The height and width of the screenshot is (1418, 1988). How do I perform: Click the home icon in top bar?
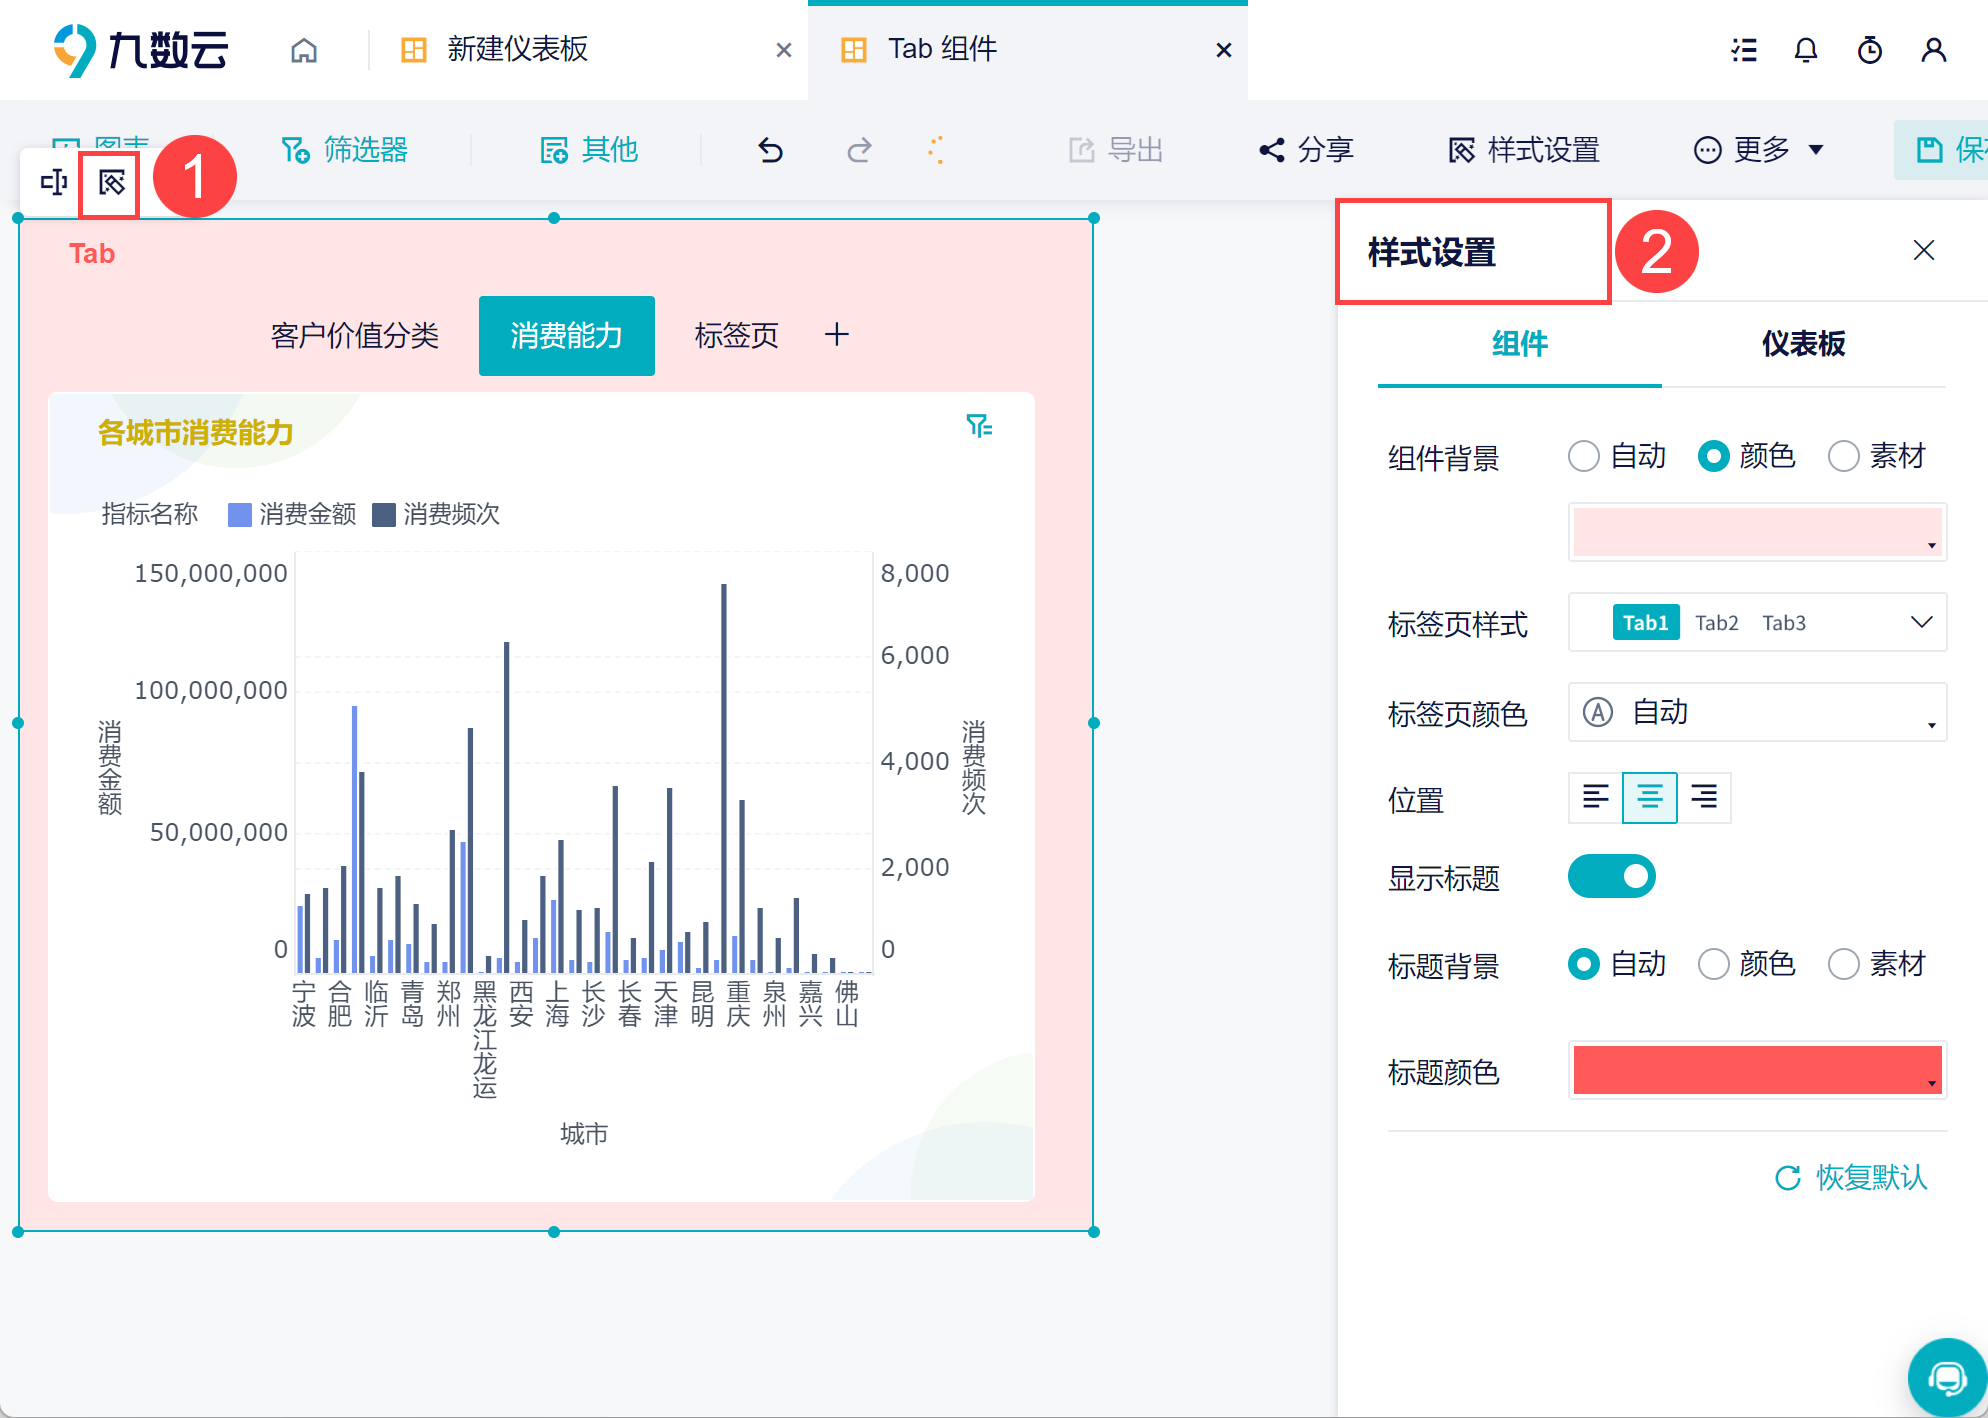coord(304,50)
